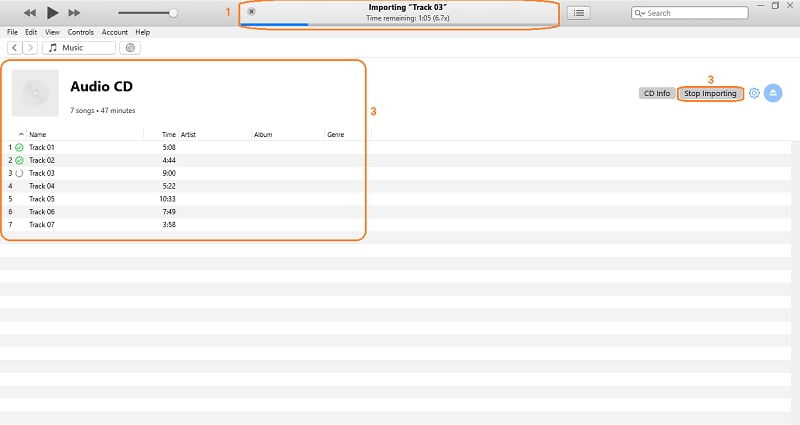Viewport: 800px width, 425px height.
Task: Sort by the Album column header
Action: pyautogui.click(x=263, y=135)
